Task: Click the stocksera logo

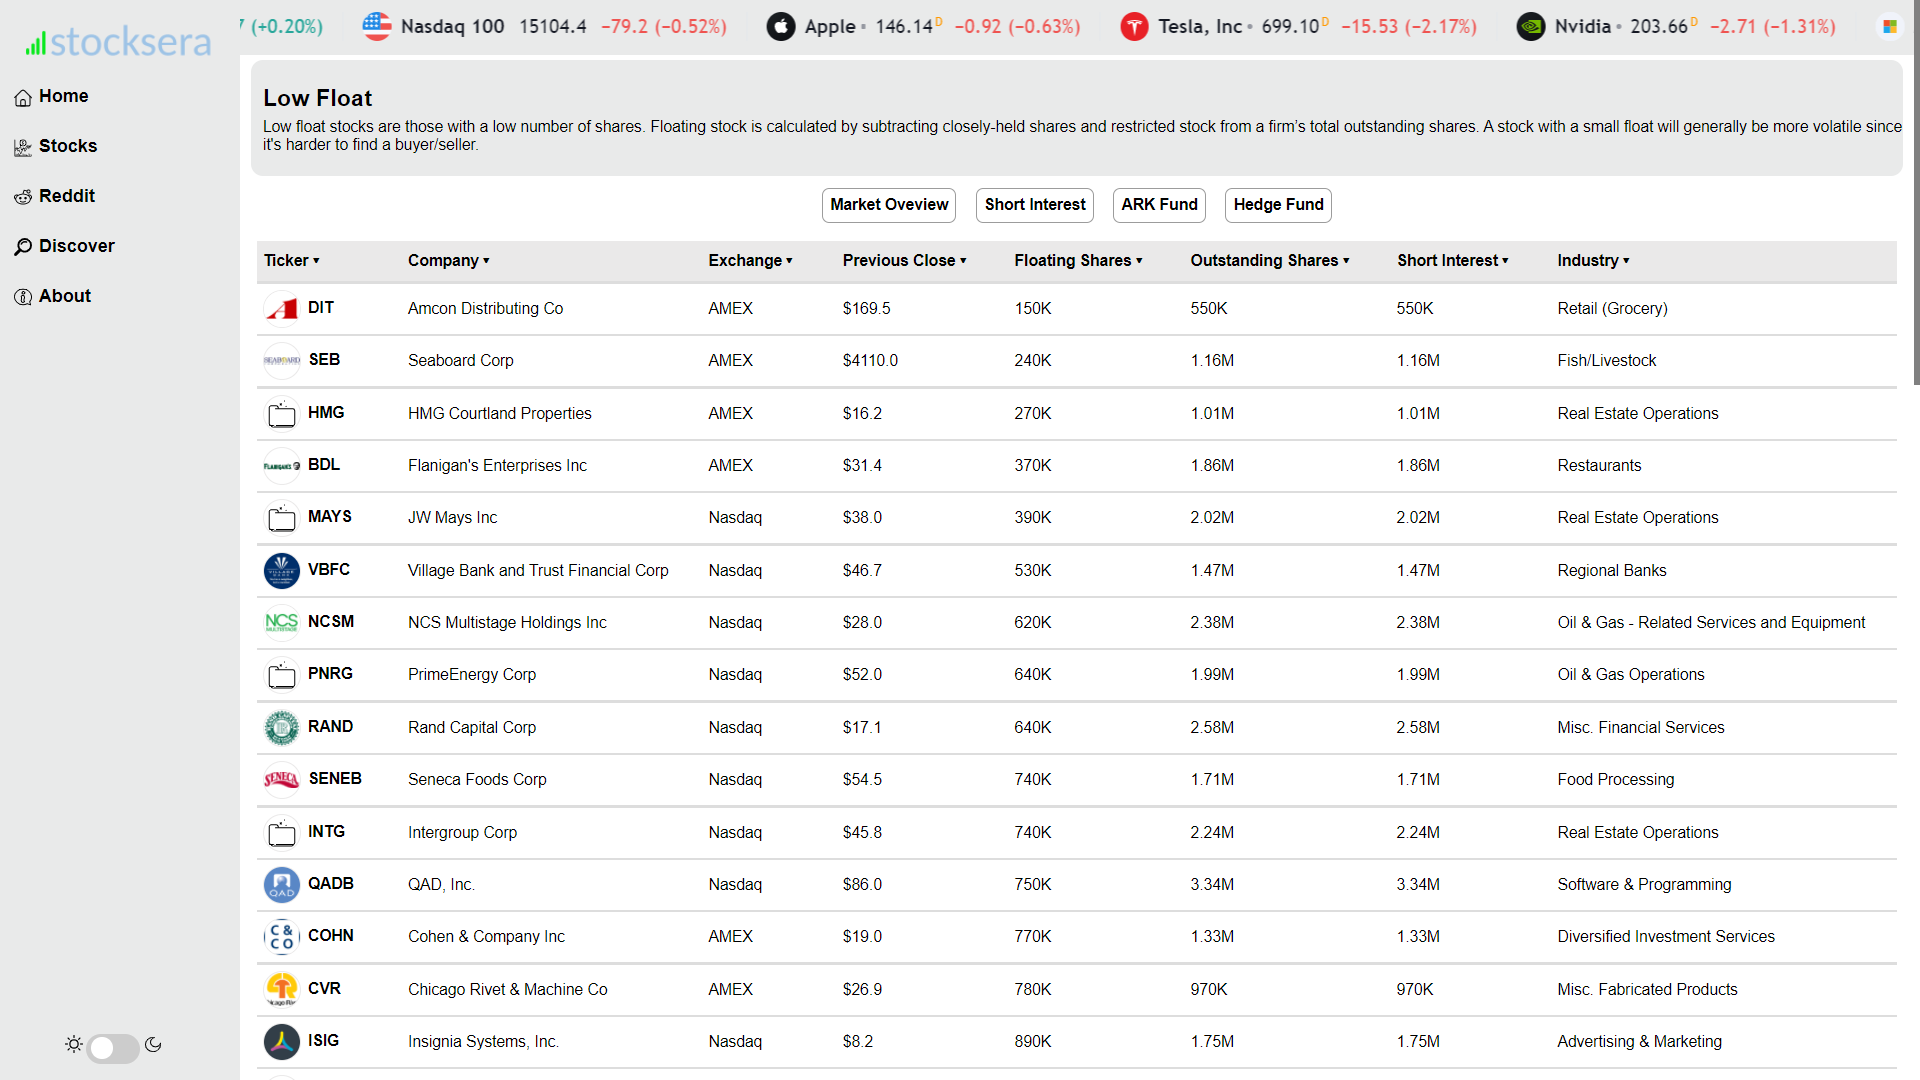Action: click(118, 42)
